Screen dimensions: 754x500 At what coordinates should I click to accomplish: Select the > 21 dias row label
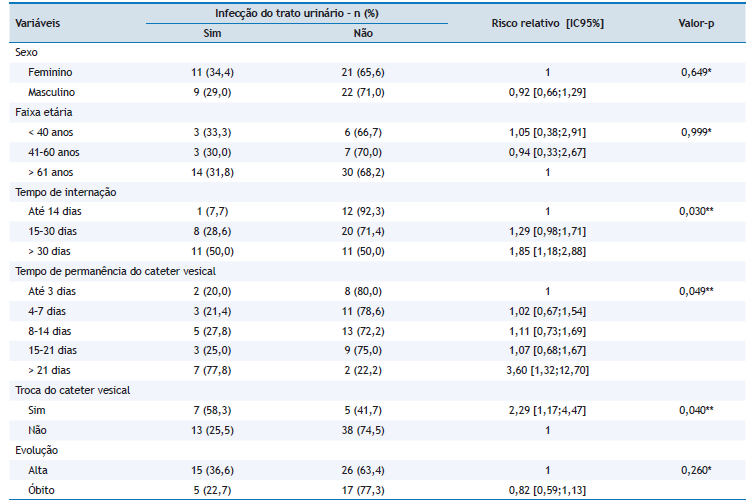(50, 370)
